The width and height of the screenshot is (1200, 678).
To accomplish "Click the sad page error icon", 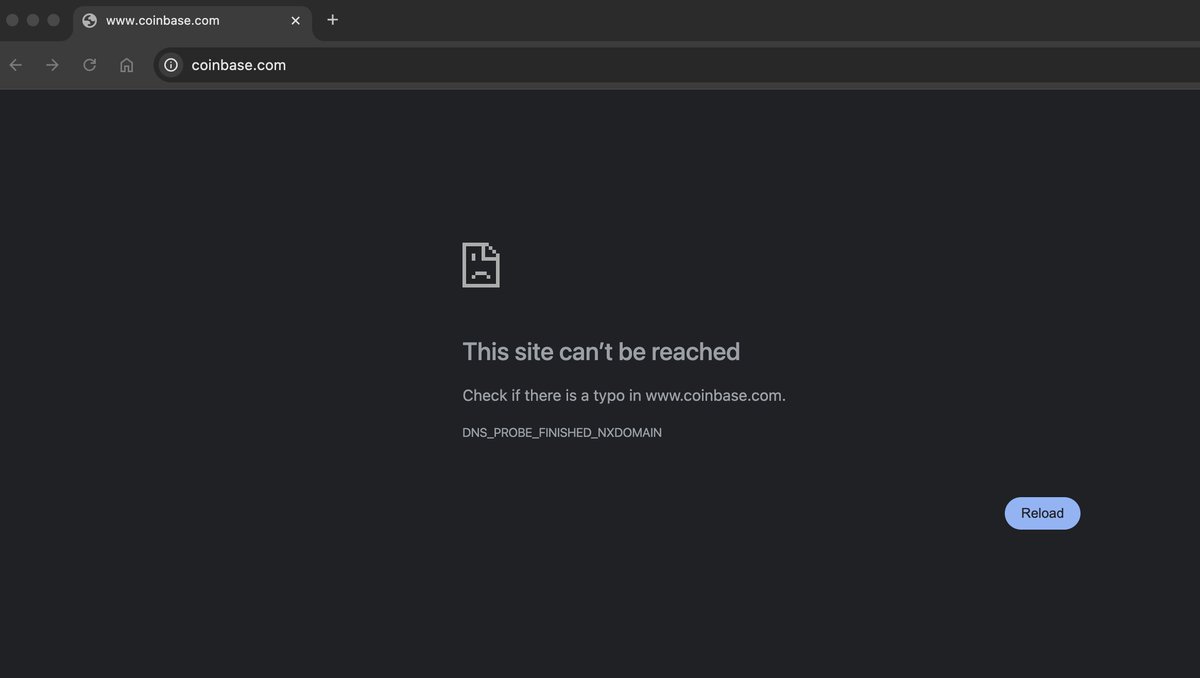I will [x=481, y=265].
